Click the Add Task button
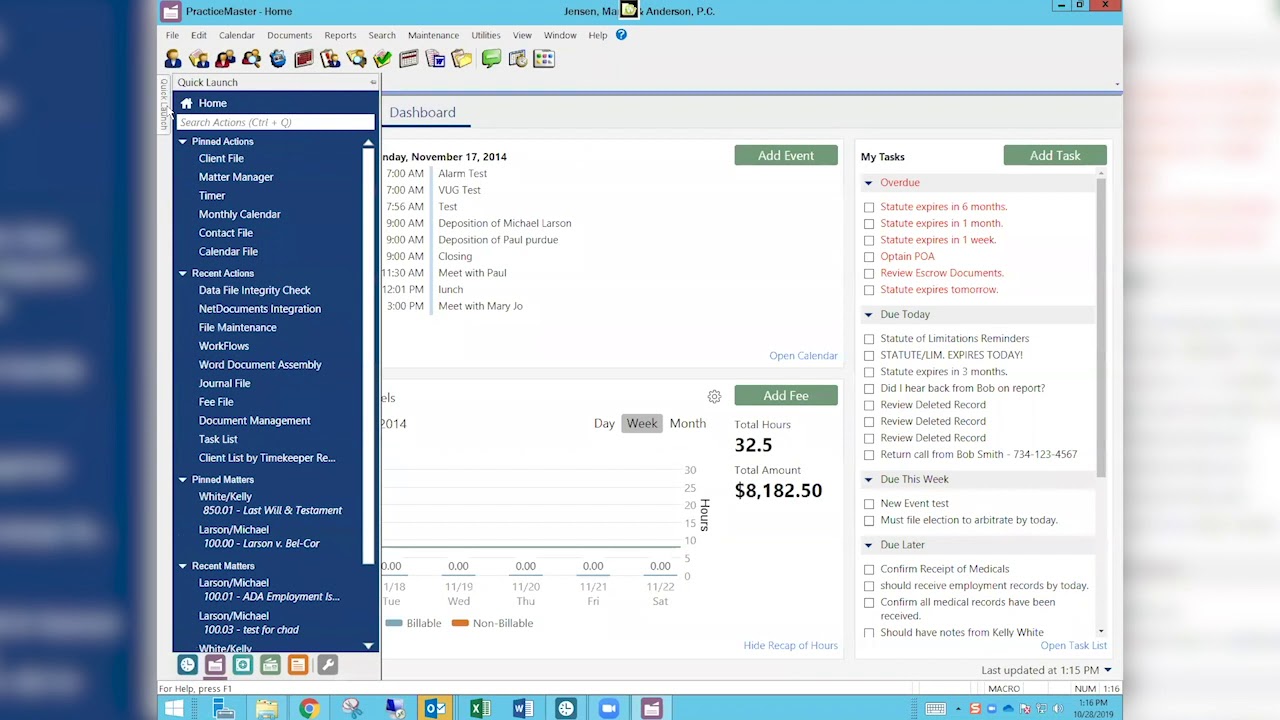Image resolution: width=1280 pixels, height=720 pixels. (x=1055, y=155)
